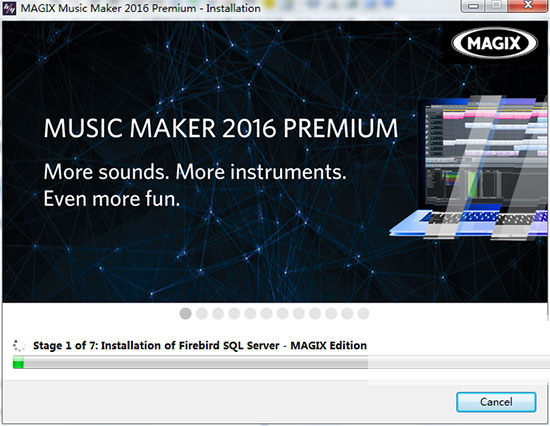550x426 pixels.
Task: Close the installer window
Action: 528,5
